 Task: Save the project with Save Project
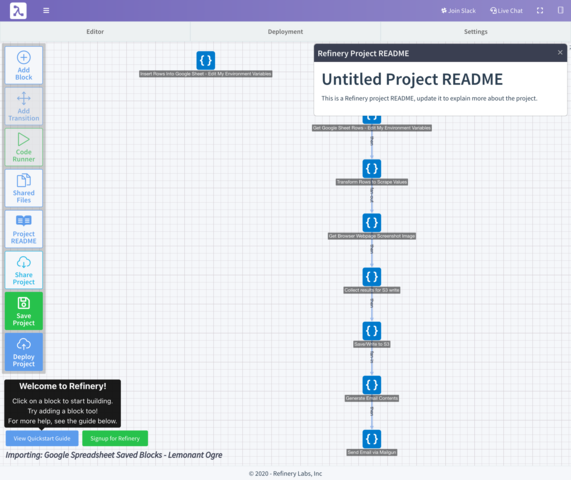tap(24, 311)
